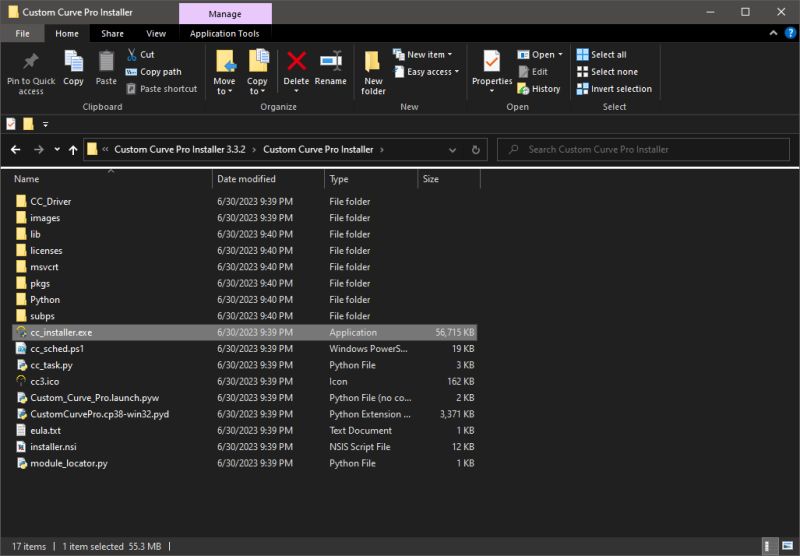Image resolution: width=800 pixels, height=556 pixels.
Task: Refresh the current folder view
Action: [476, 149]
